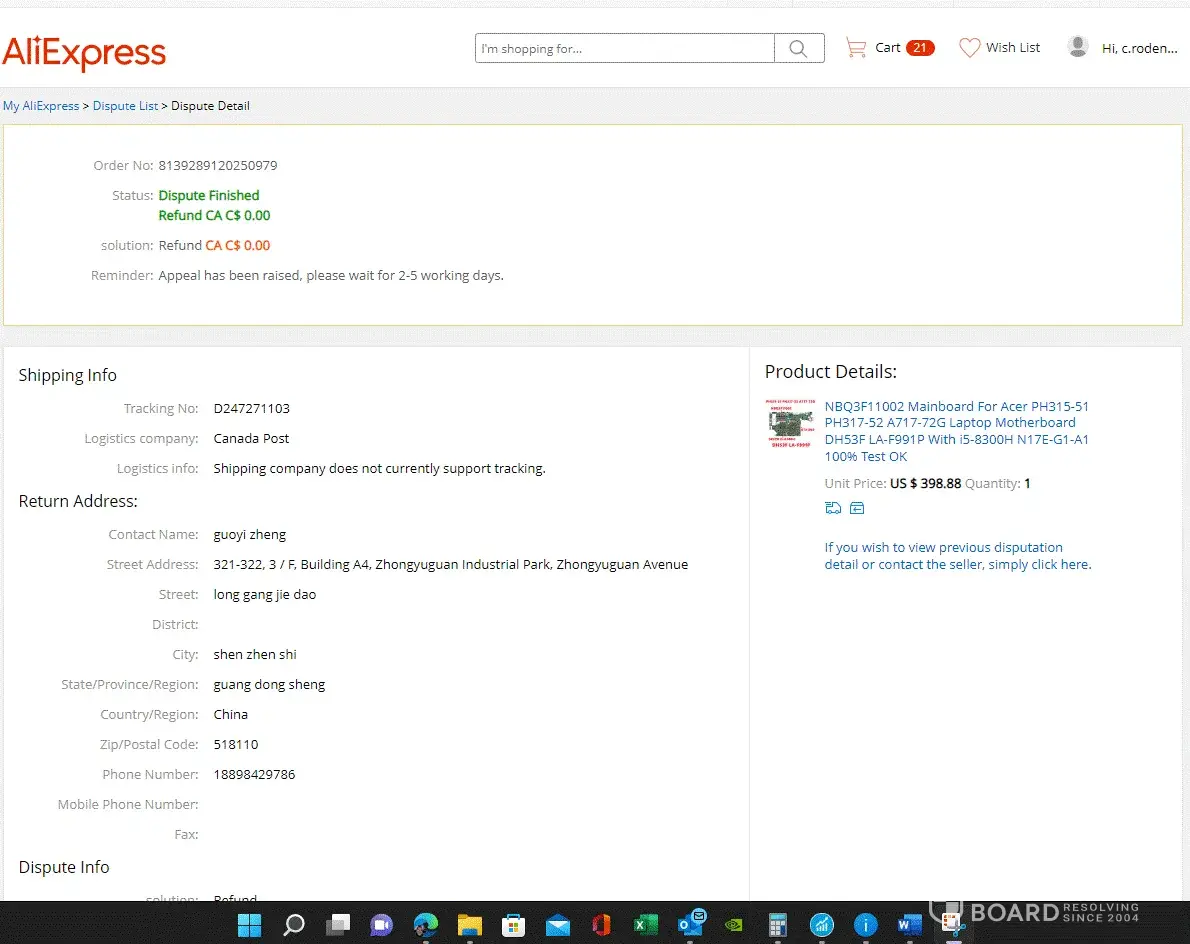Click the user avatar icon

click(x=1077, y=47)
